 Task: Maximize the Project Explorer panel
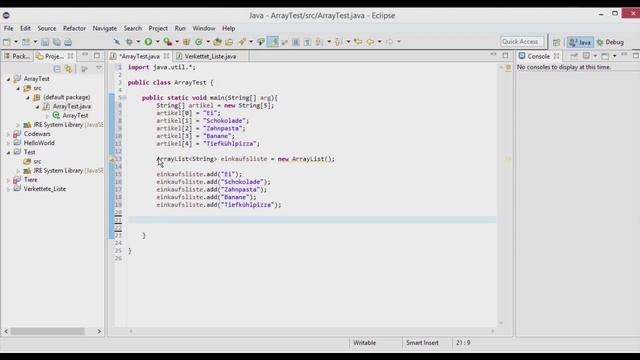[x=97, y=56]
